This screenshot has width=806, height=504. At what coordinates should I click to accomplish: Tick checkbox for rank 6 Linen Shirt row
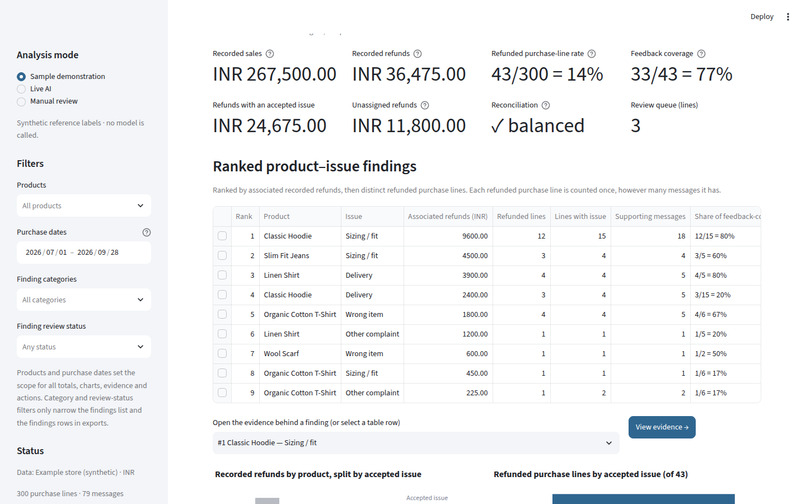222,333
